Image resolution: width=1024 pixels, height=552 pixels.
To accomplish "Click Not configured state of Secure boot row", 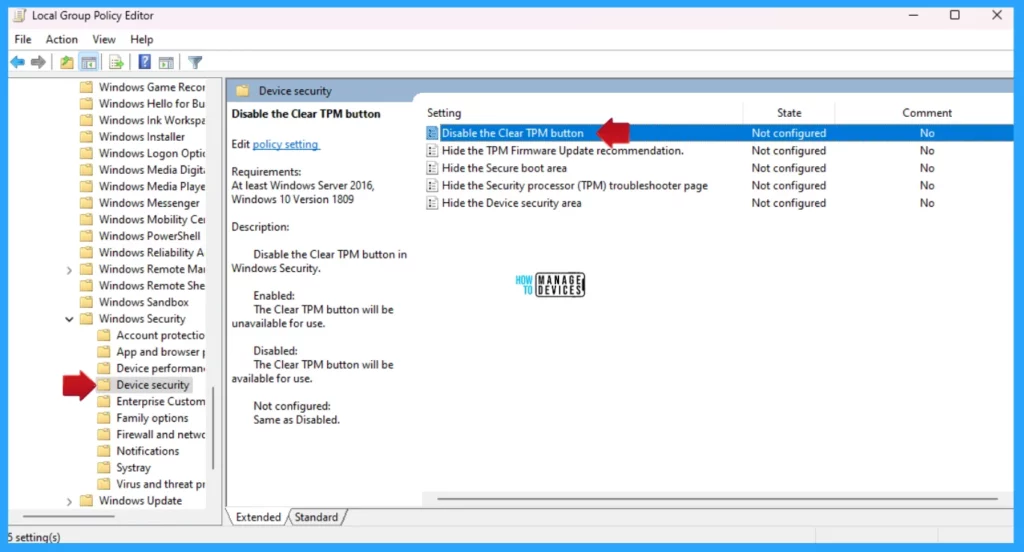I will [x=788, y=168].
